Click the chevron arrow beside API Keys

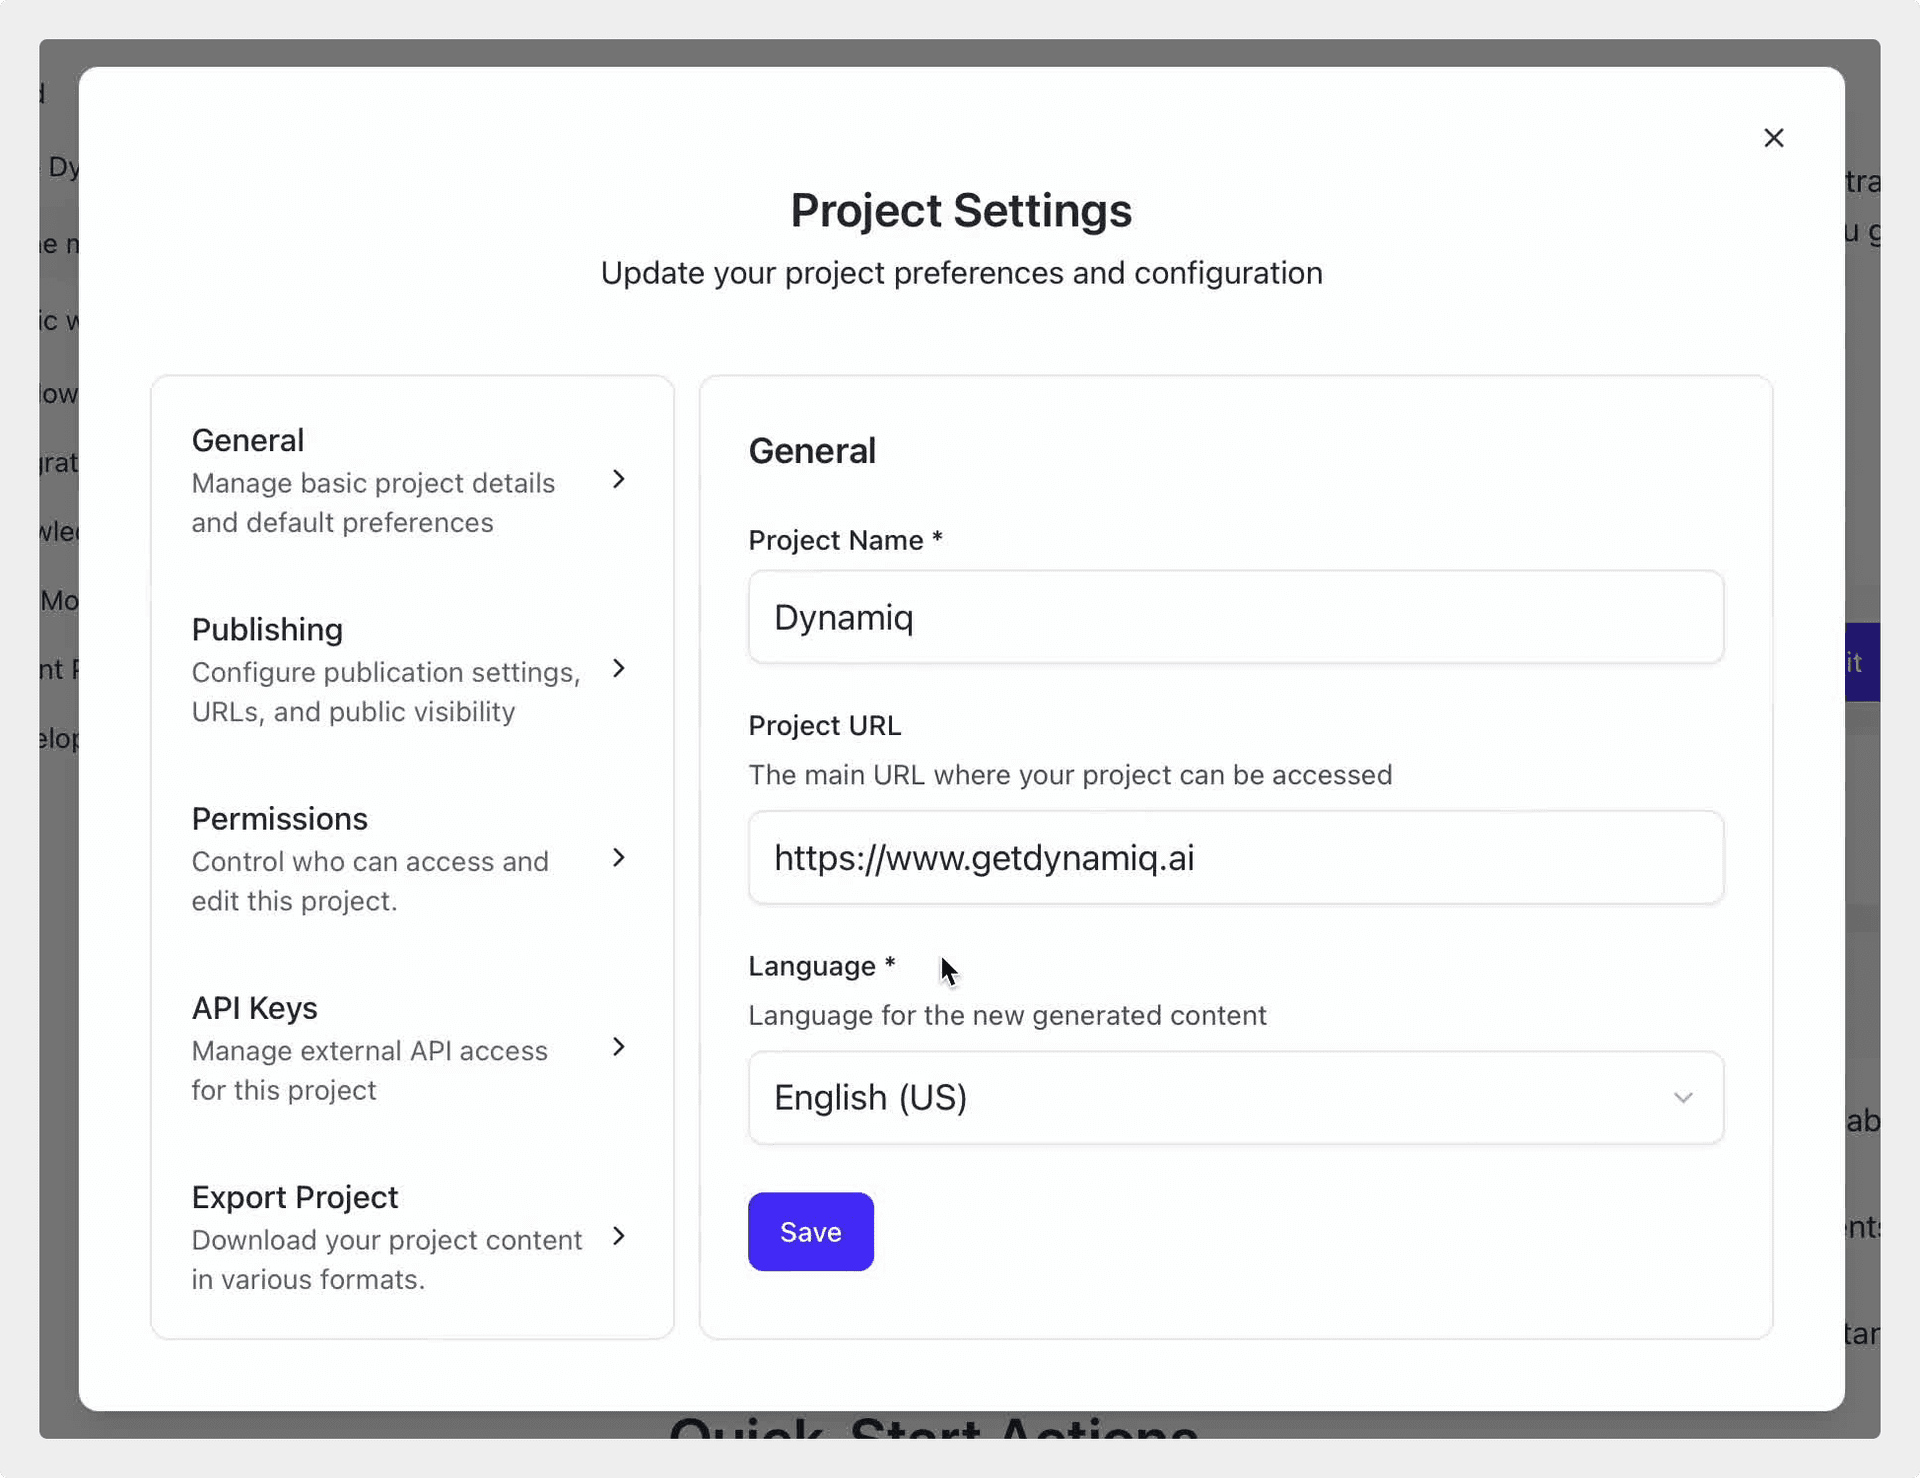coord(619,1047)
